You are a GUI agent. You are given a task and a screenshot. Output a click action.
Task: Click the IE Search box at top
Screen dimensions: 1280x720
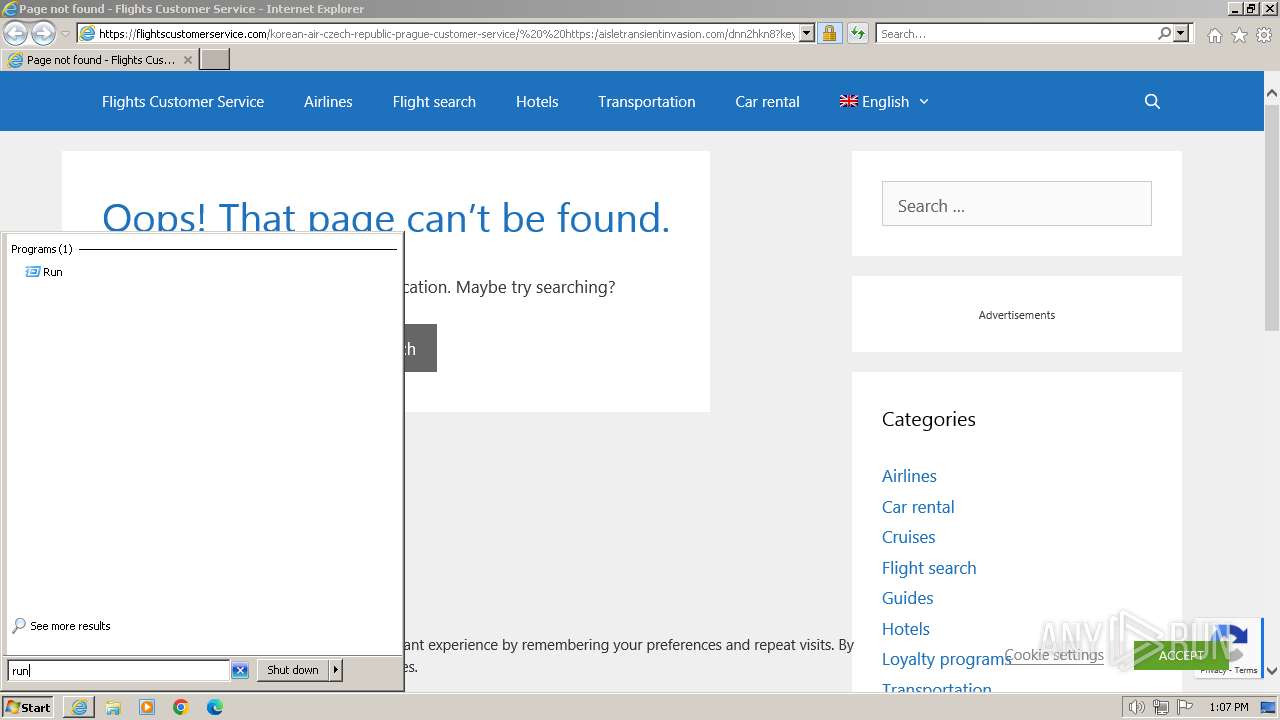click(x=1015, y=33)
